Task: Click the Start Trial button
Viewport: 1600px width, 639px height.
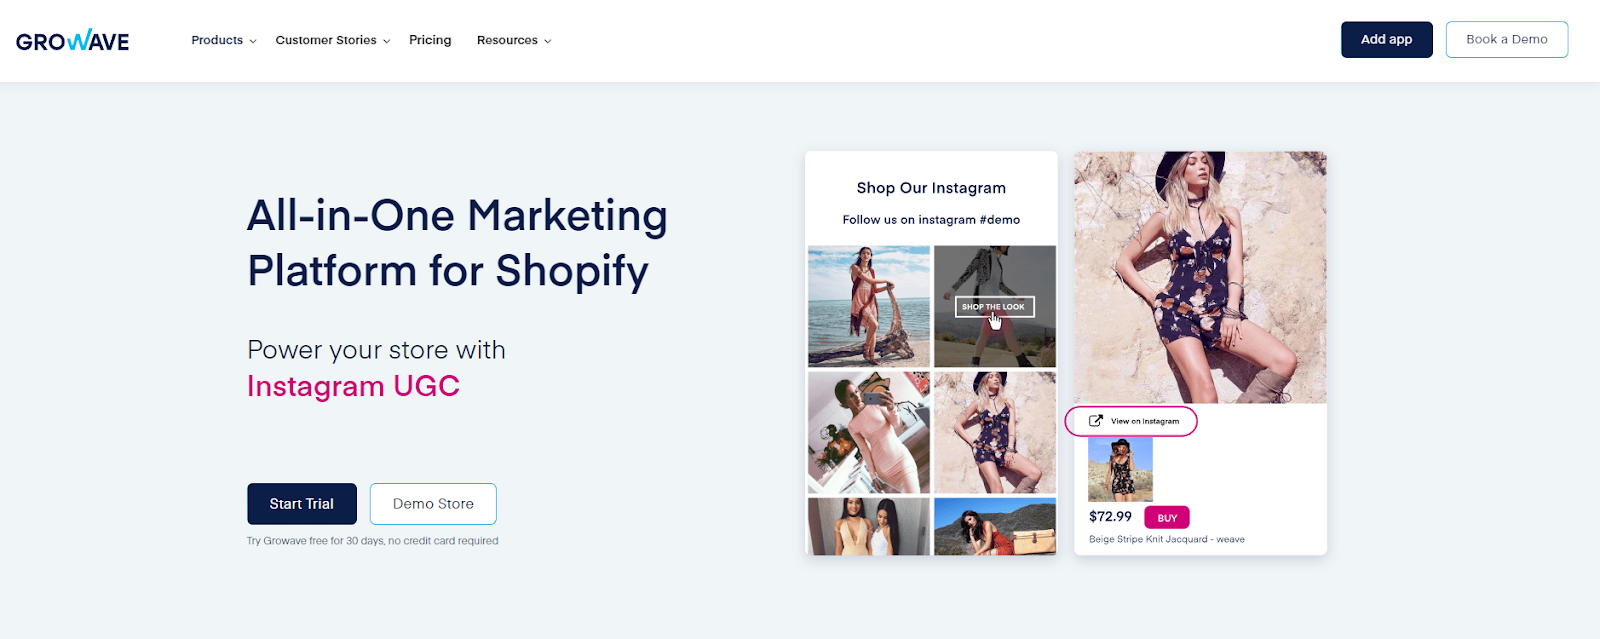Action: click(302, 504)
